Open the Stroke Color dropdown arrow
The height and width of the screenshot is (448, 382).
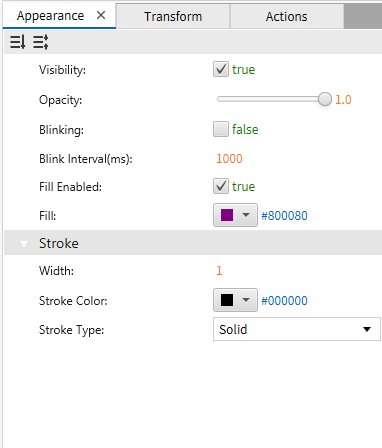246,300
